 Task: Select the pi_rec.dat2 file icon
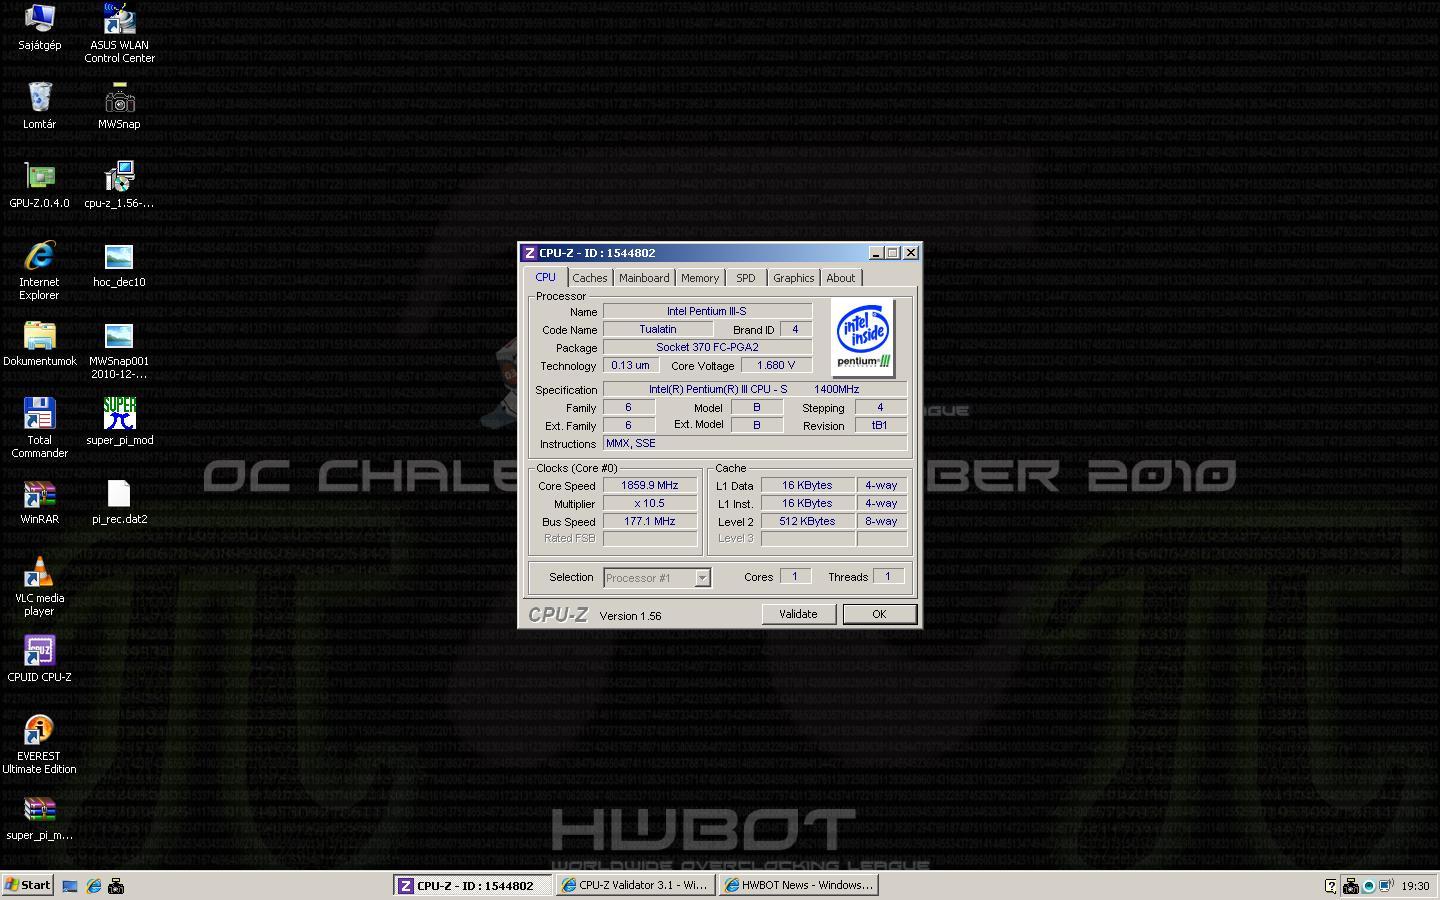click(x=119, y=501)
